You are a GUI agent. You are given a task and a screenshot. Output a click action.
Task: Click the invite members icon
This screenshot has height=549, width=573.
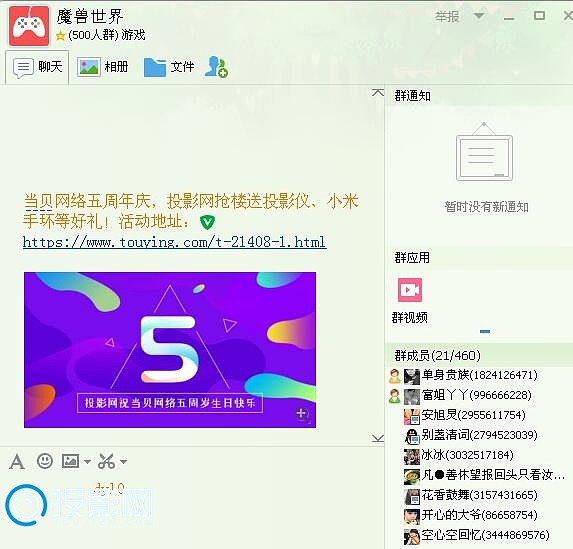216,67
